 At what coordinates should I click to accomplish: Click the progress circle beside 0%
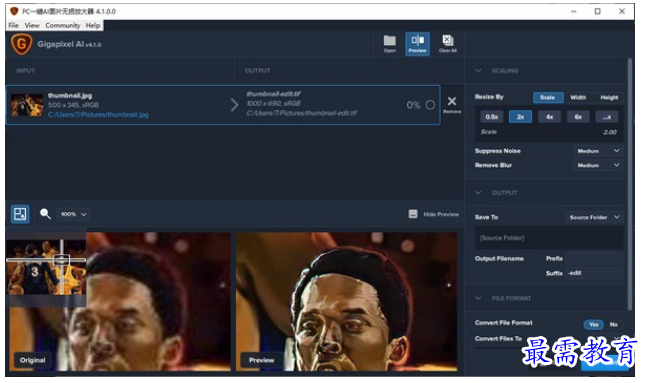pyautogui.click(x=430, y=105)
